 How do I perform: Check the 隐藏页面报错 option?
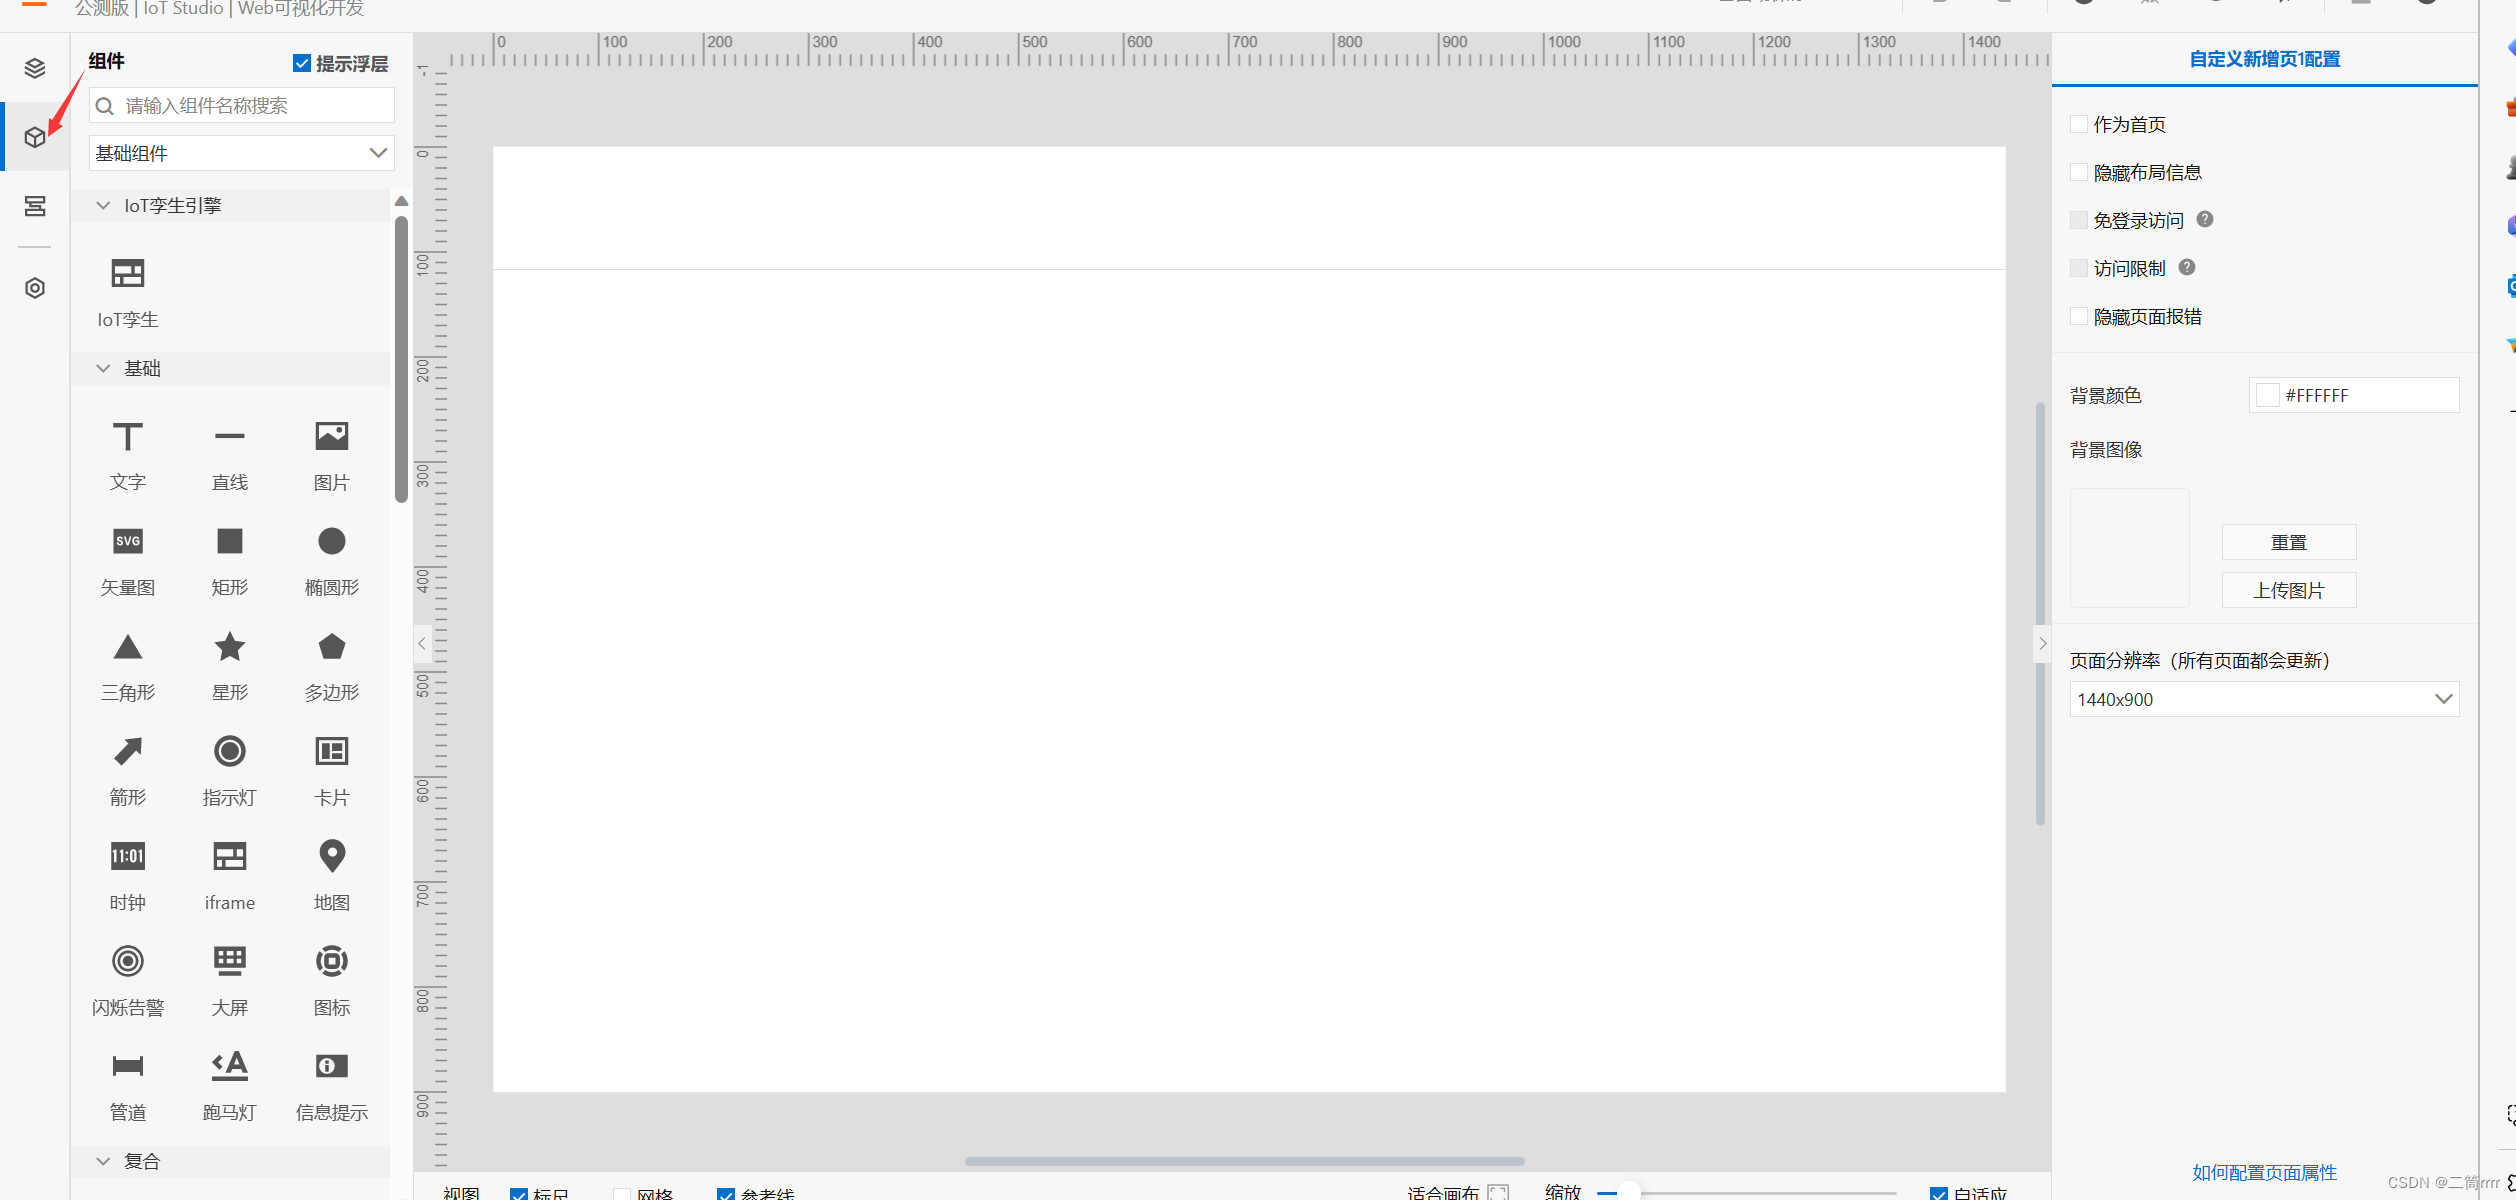2079,317
